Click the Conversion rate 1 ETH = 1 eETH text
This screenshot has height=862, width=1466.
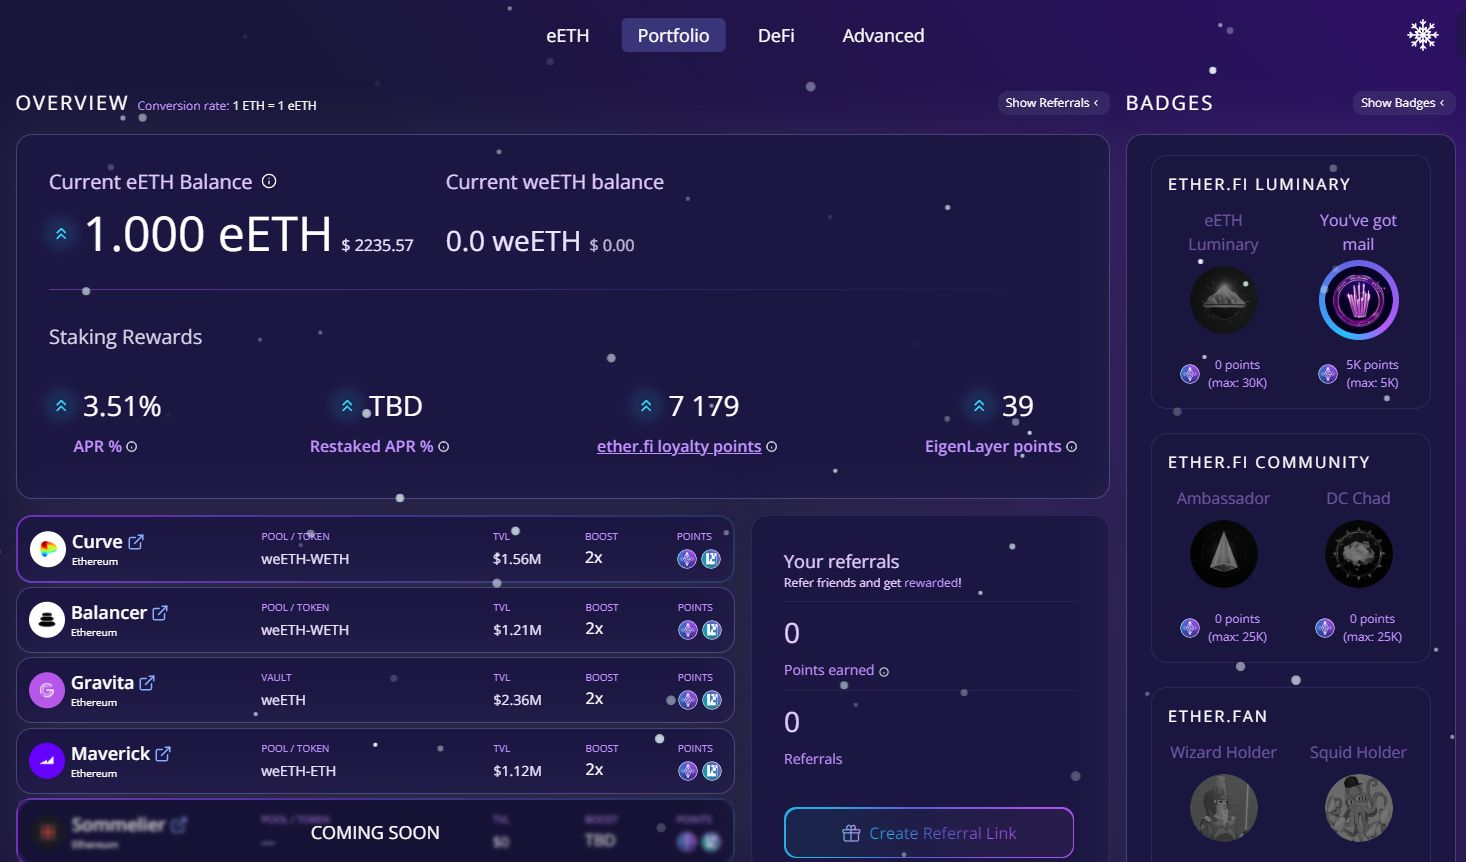227,105
